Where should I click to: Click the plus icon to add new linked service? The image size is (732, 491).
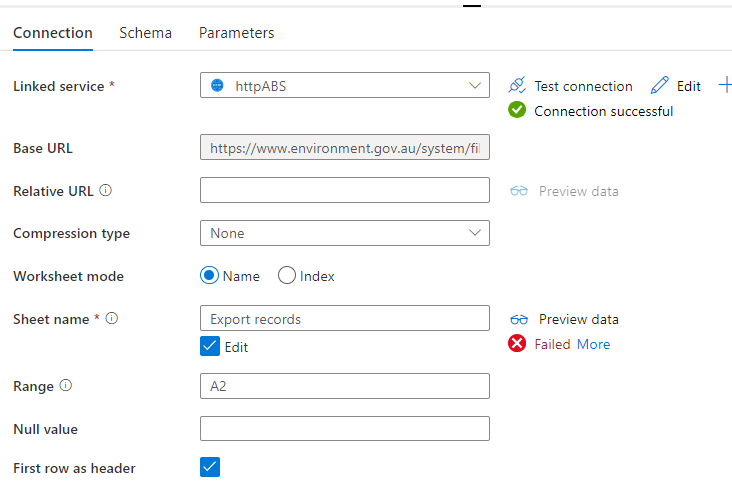coord(725,85)
